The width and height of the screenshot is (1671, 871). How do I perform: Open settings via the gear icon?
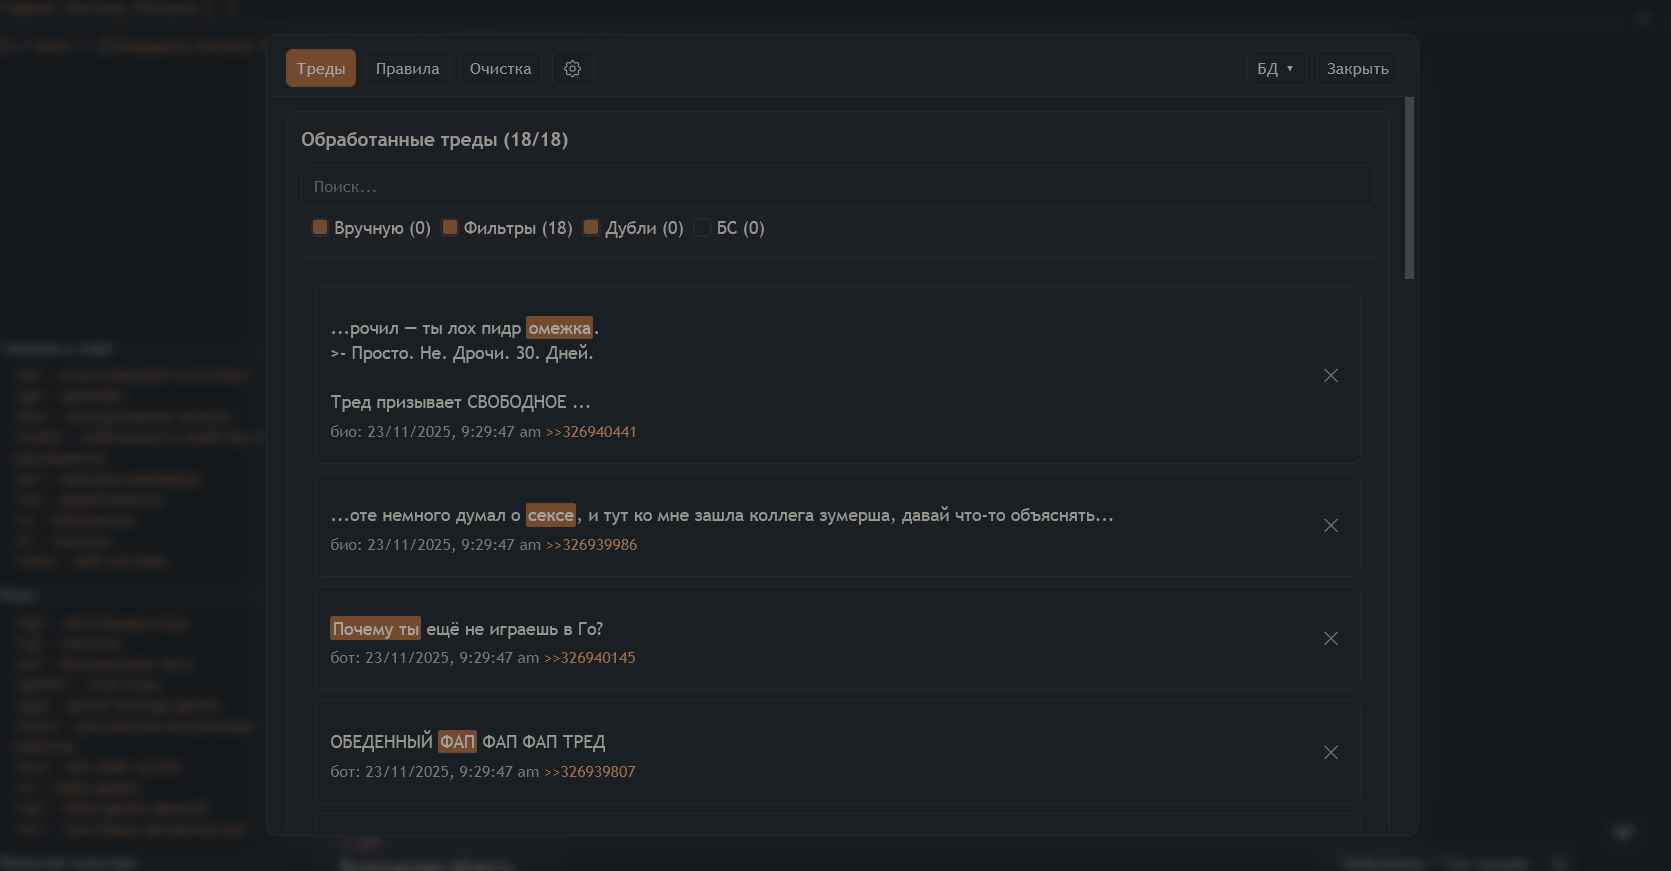tap(573, 69)
